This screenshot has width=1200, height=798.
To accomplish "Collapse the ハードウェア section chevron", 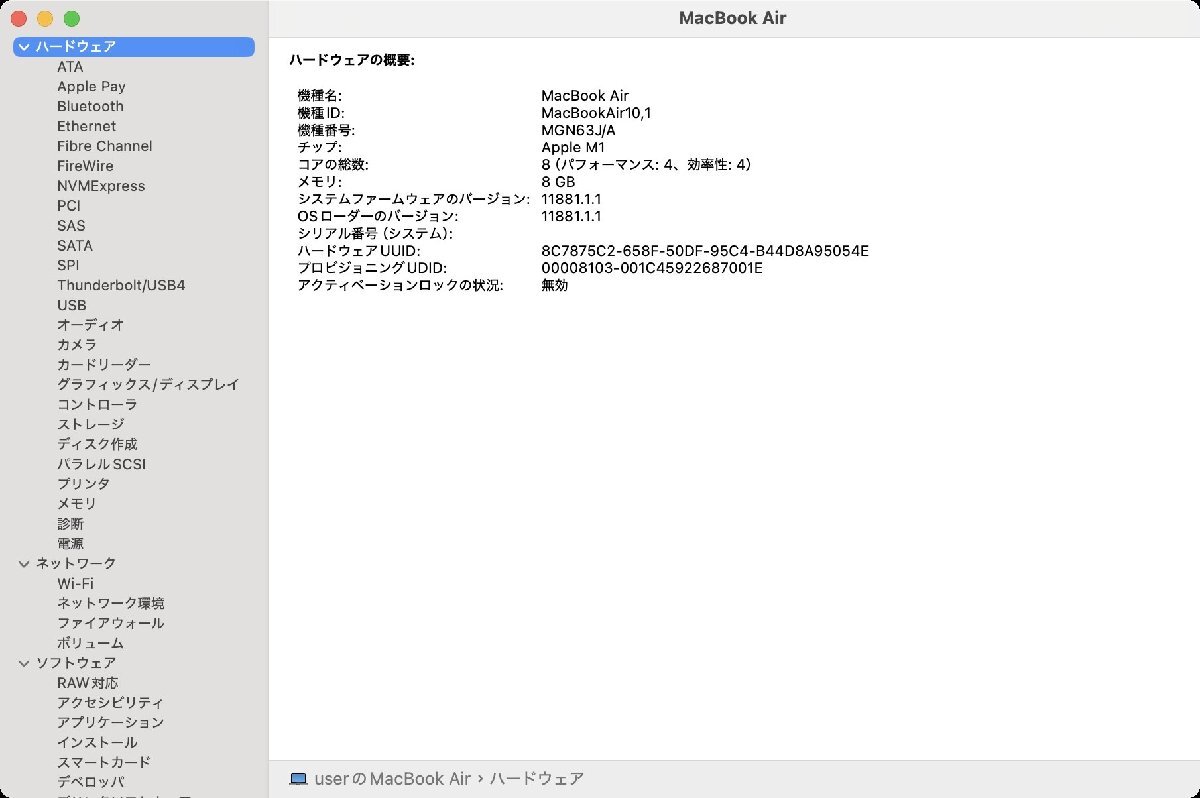I will pos(24,47).
